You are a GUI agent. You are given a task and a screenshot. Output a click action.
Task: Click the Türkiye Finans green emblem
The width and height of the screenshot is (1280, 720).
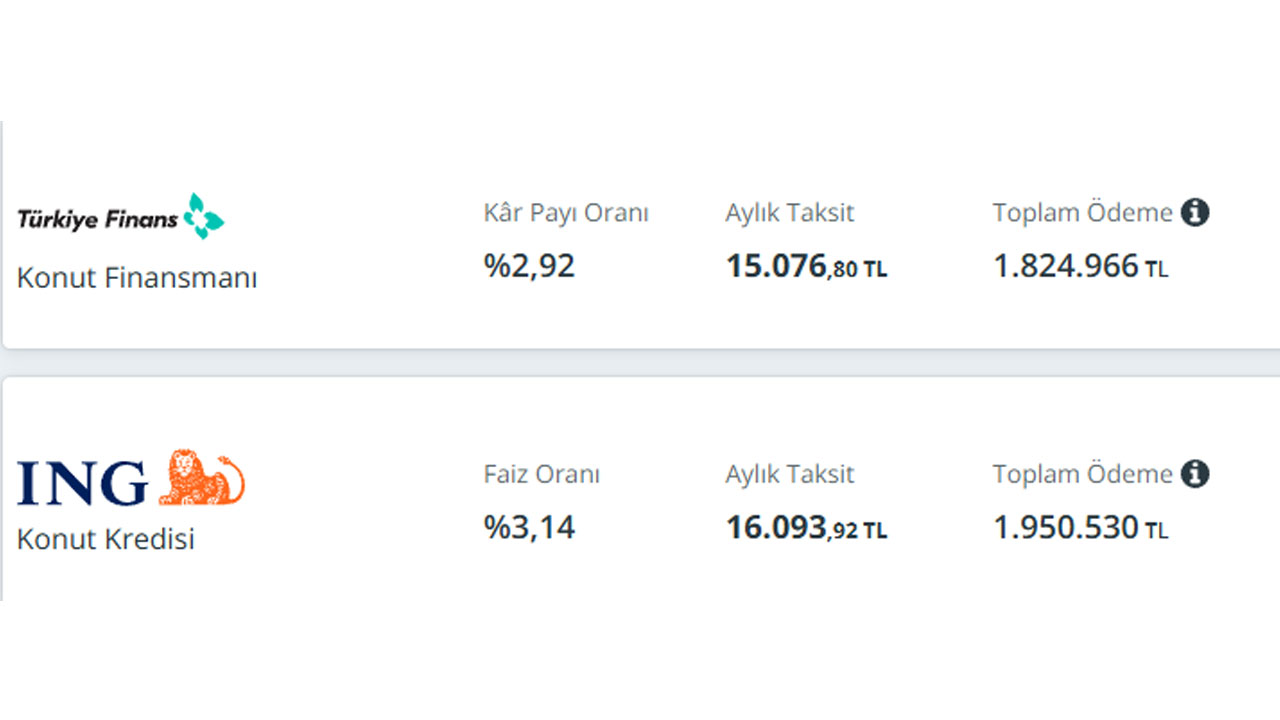pos(204,216)
